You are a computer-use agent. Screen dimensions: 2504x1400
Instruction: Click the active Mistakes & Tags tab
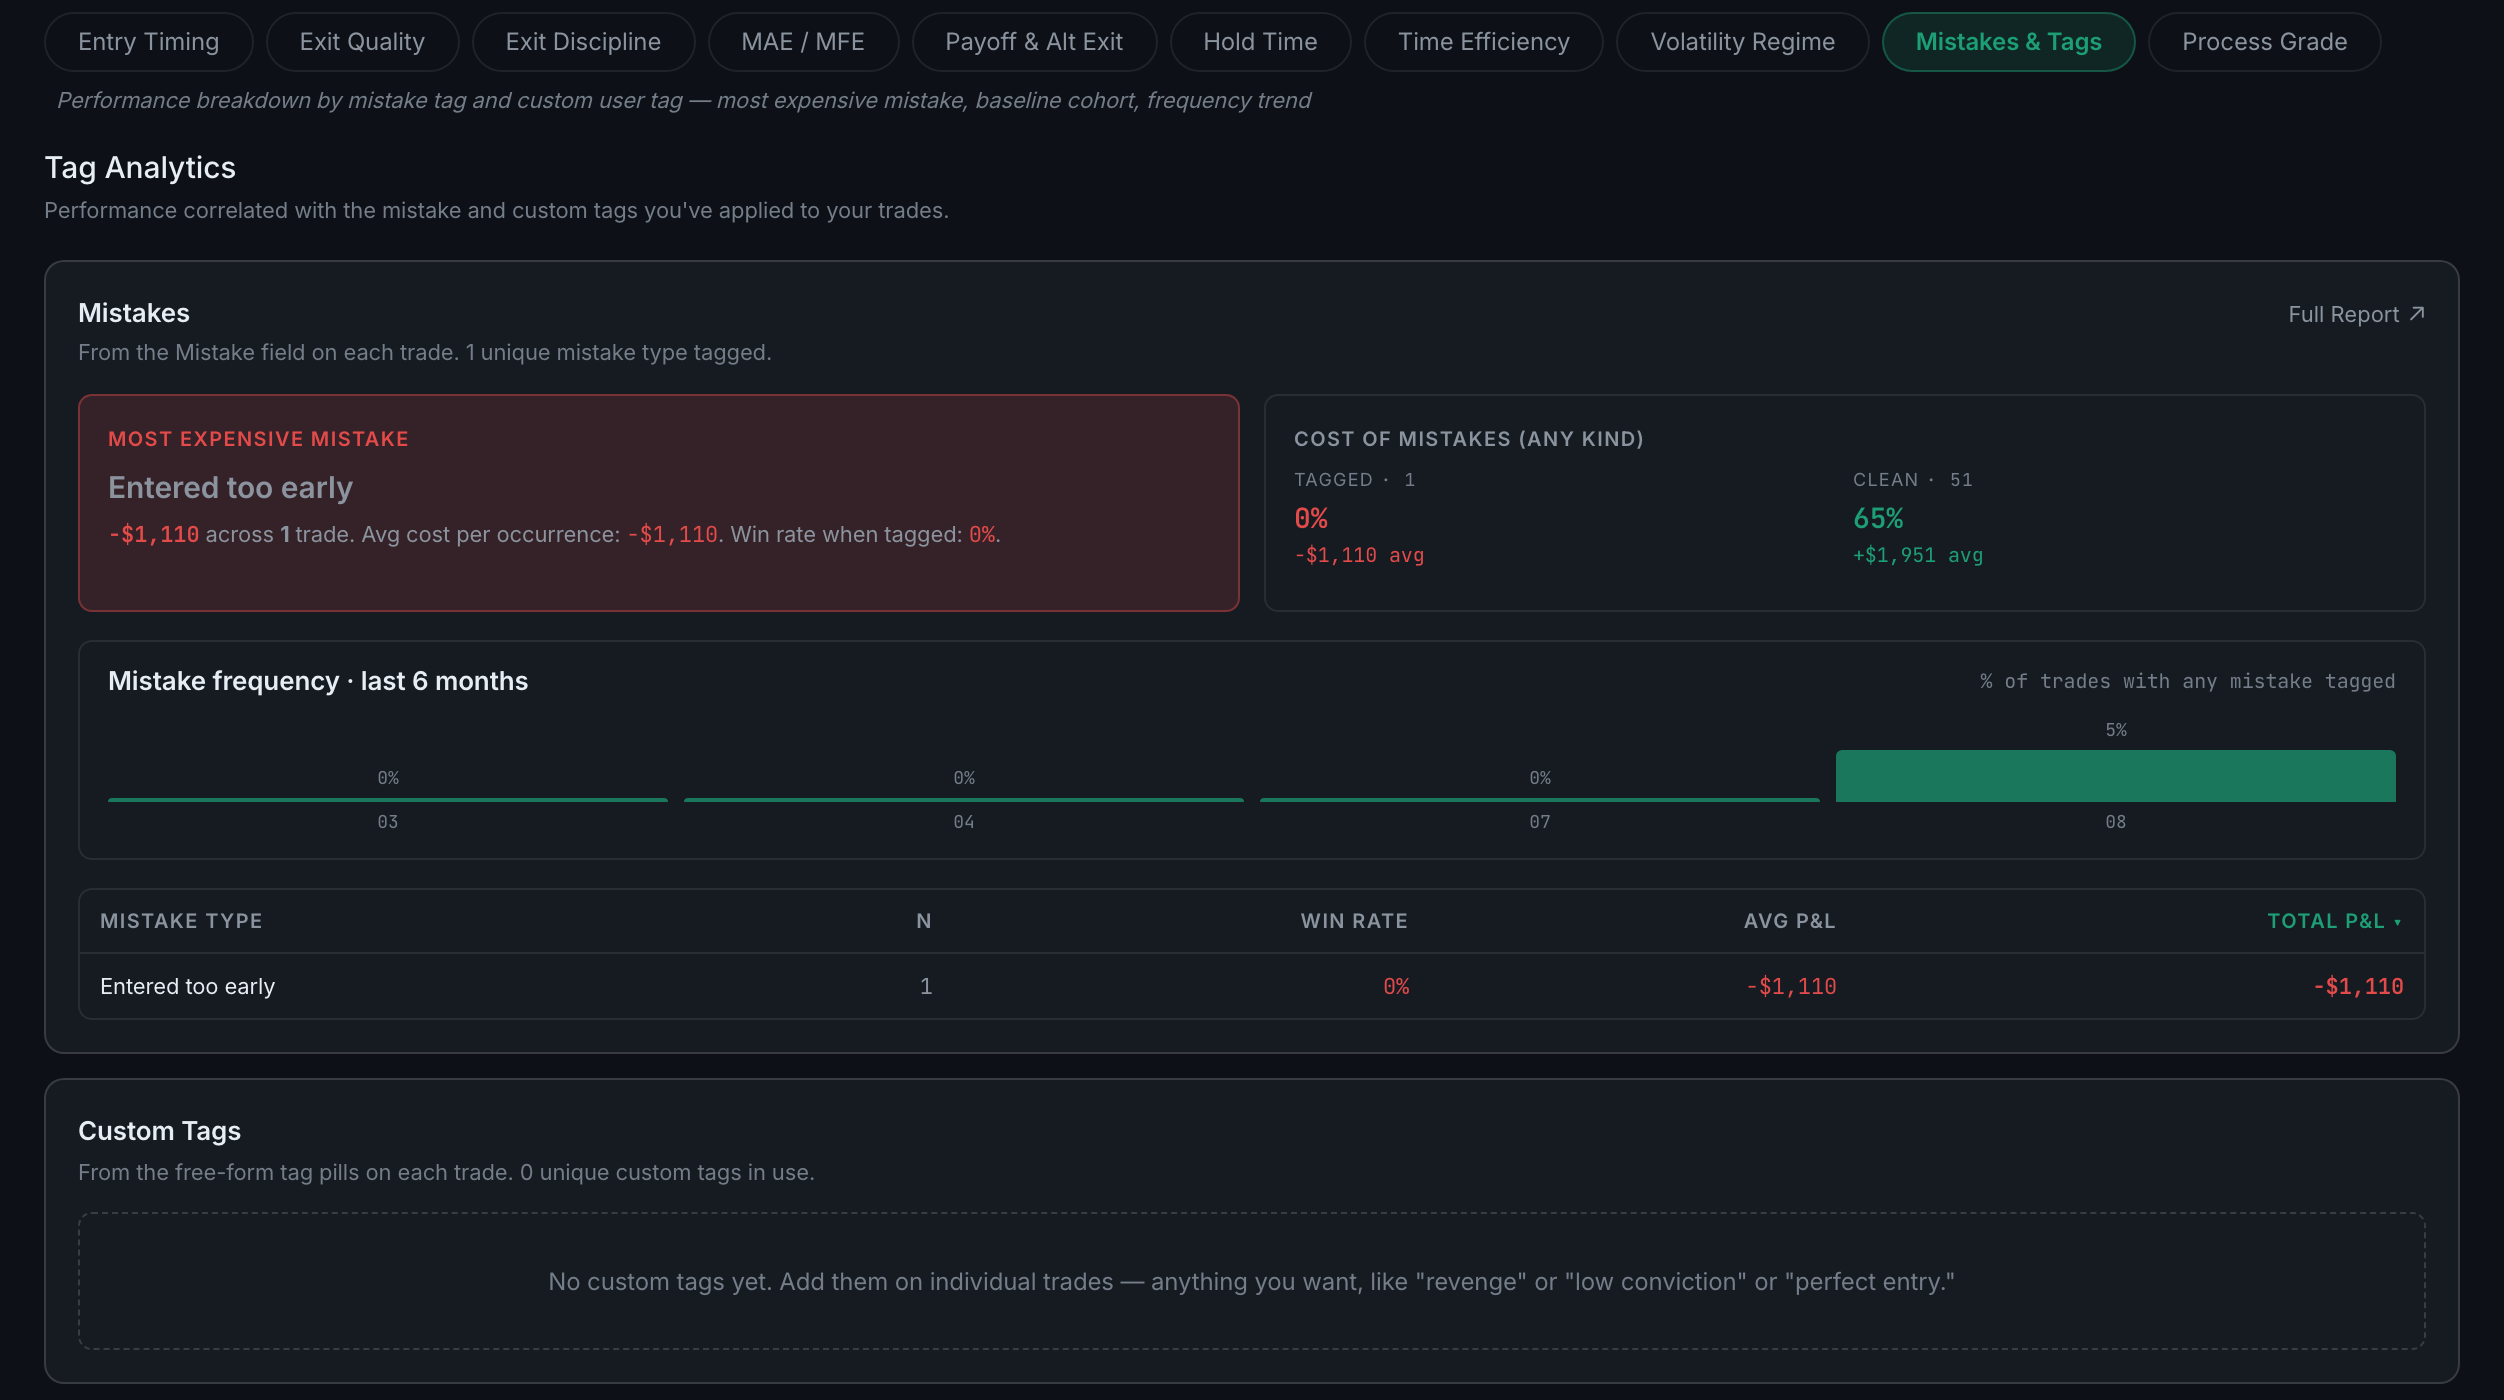pos(2008,42)
